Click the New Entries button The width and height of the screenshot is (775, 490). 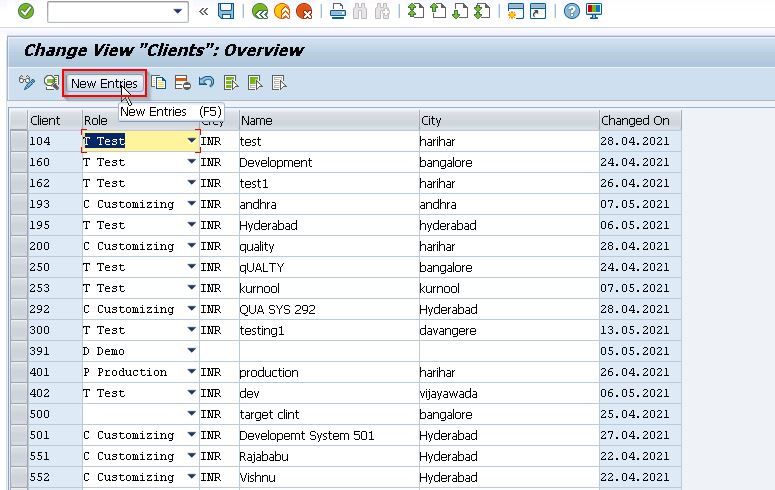[104, 83]
